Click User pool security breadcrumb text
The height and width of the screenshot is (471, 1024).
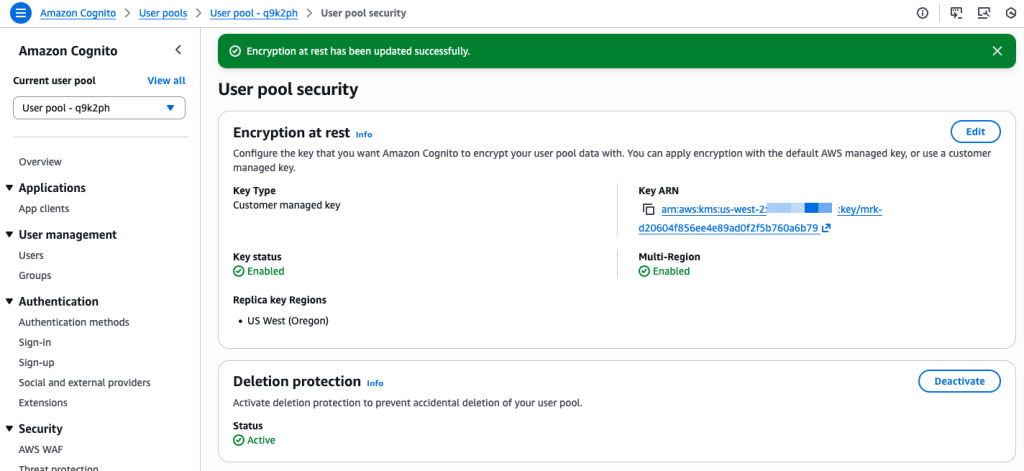(x=363, y=13)
